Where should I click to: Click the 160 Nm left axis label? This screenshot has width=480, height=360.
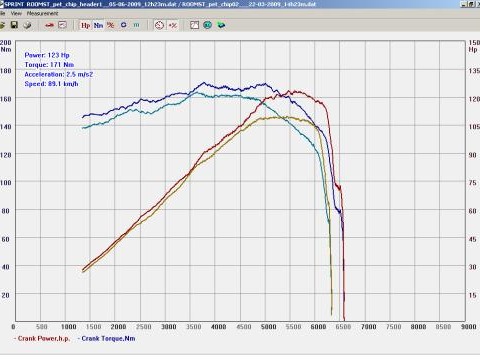tap(6, 99)
